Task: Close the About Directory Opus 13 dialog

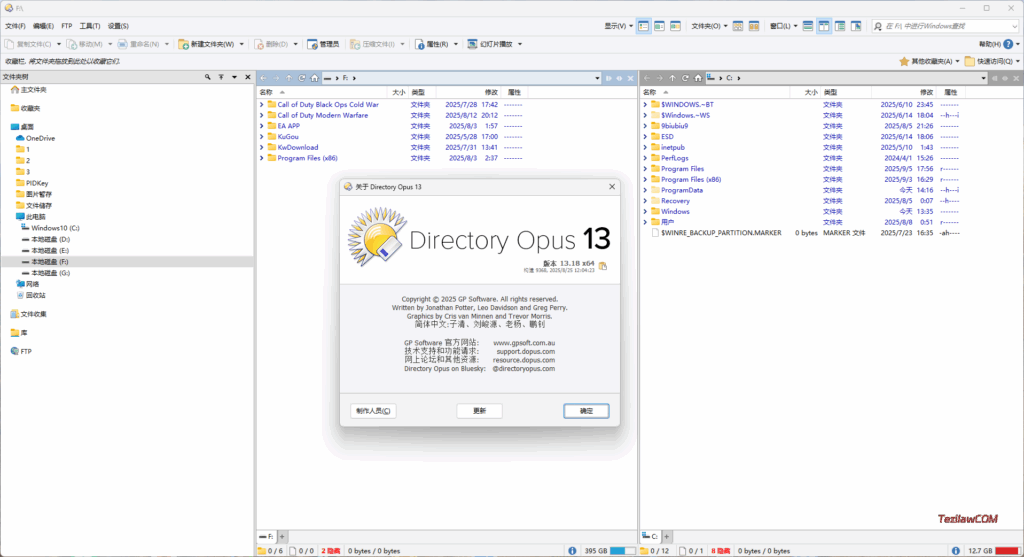Action: (612, 187)
